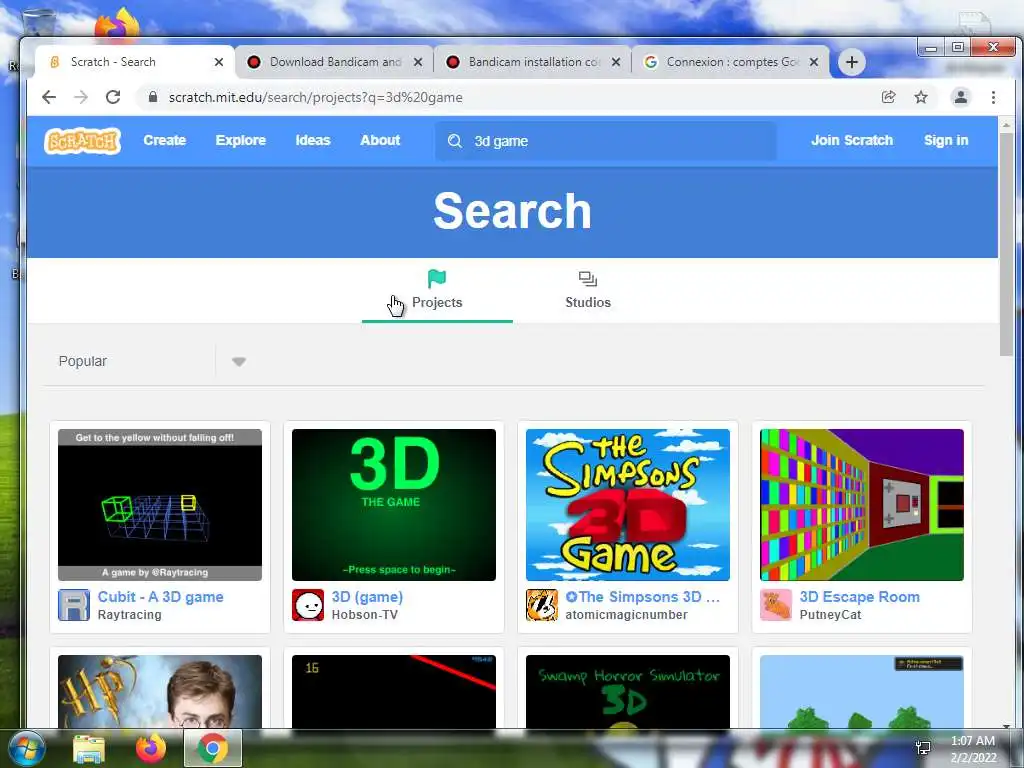Go back with the browser back arrow
Image resolution: width=1024 pixels, height=768 pixels.
pyautogui.click(x=49, y=97)
